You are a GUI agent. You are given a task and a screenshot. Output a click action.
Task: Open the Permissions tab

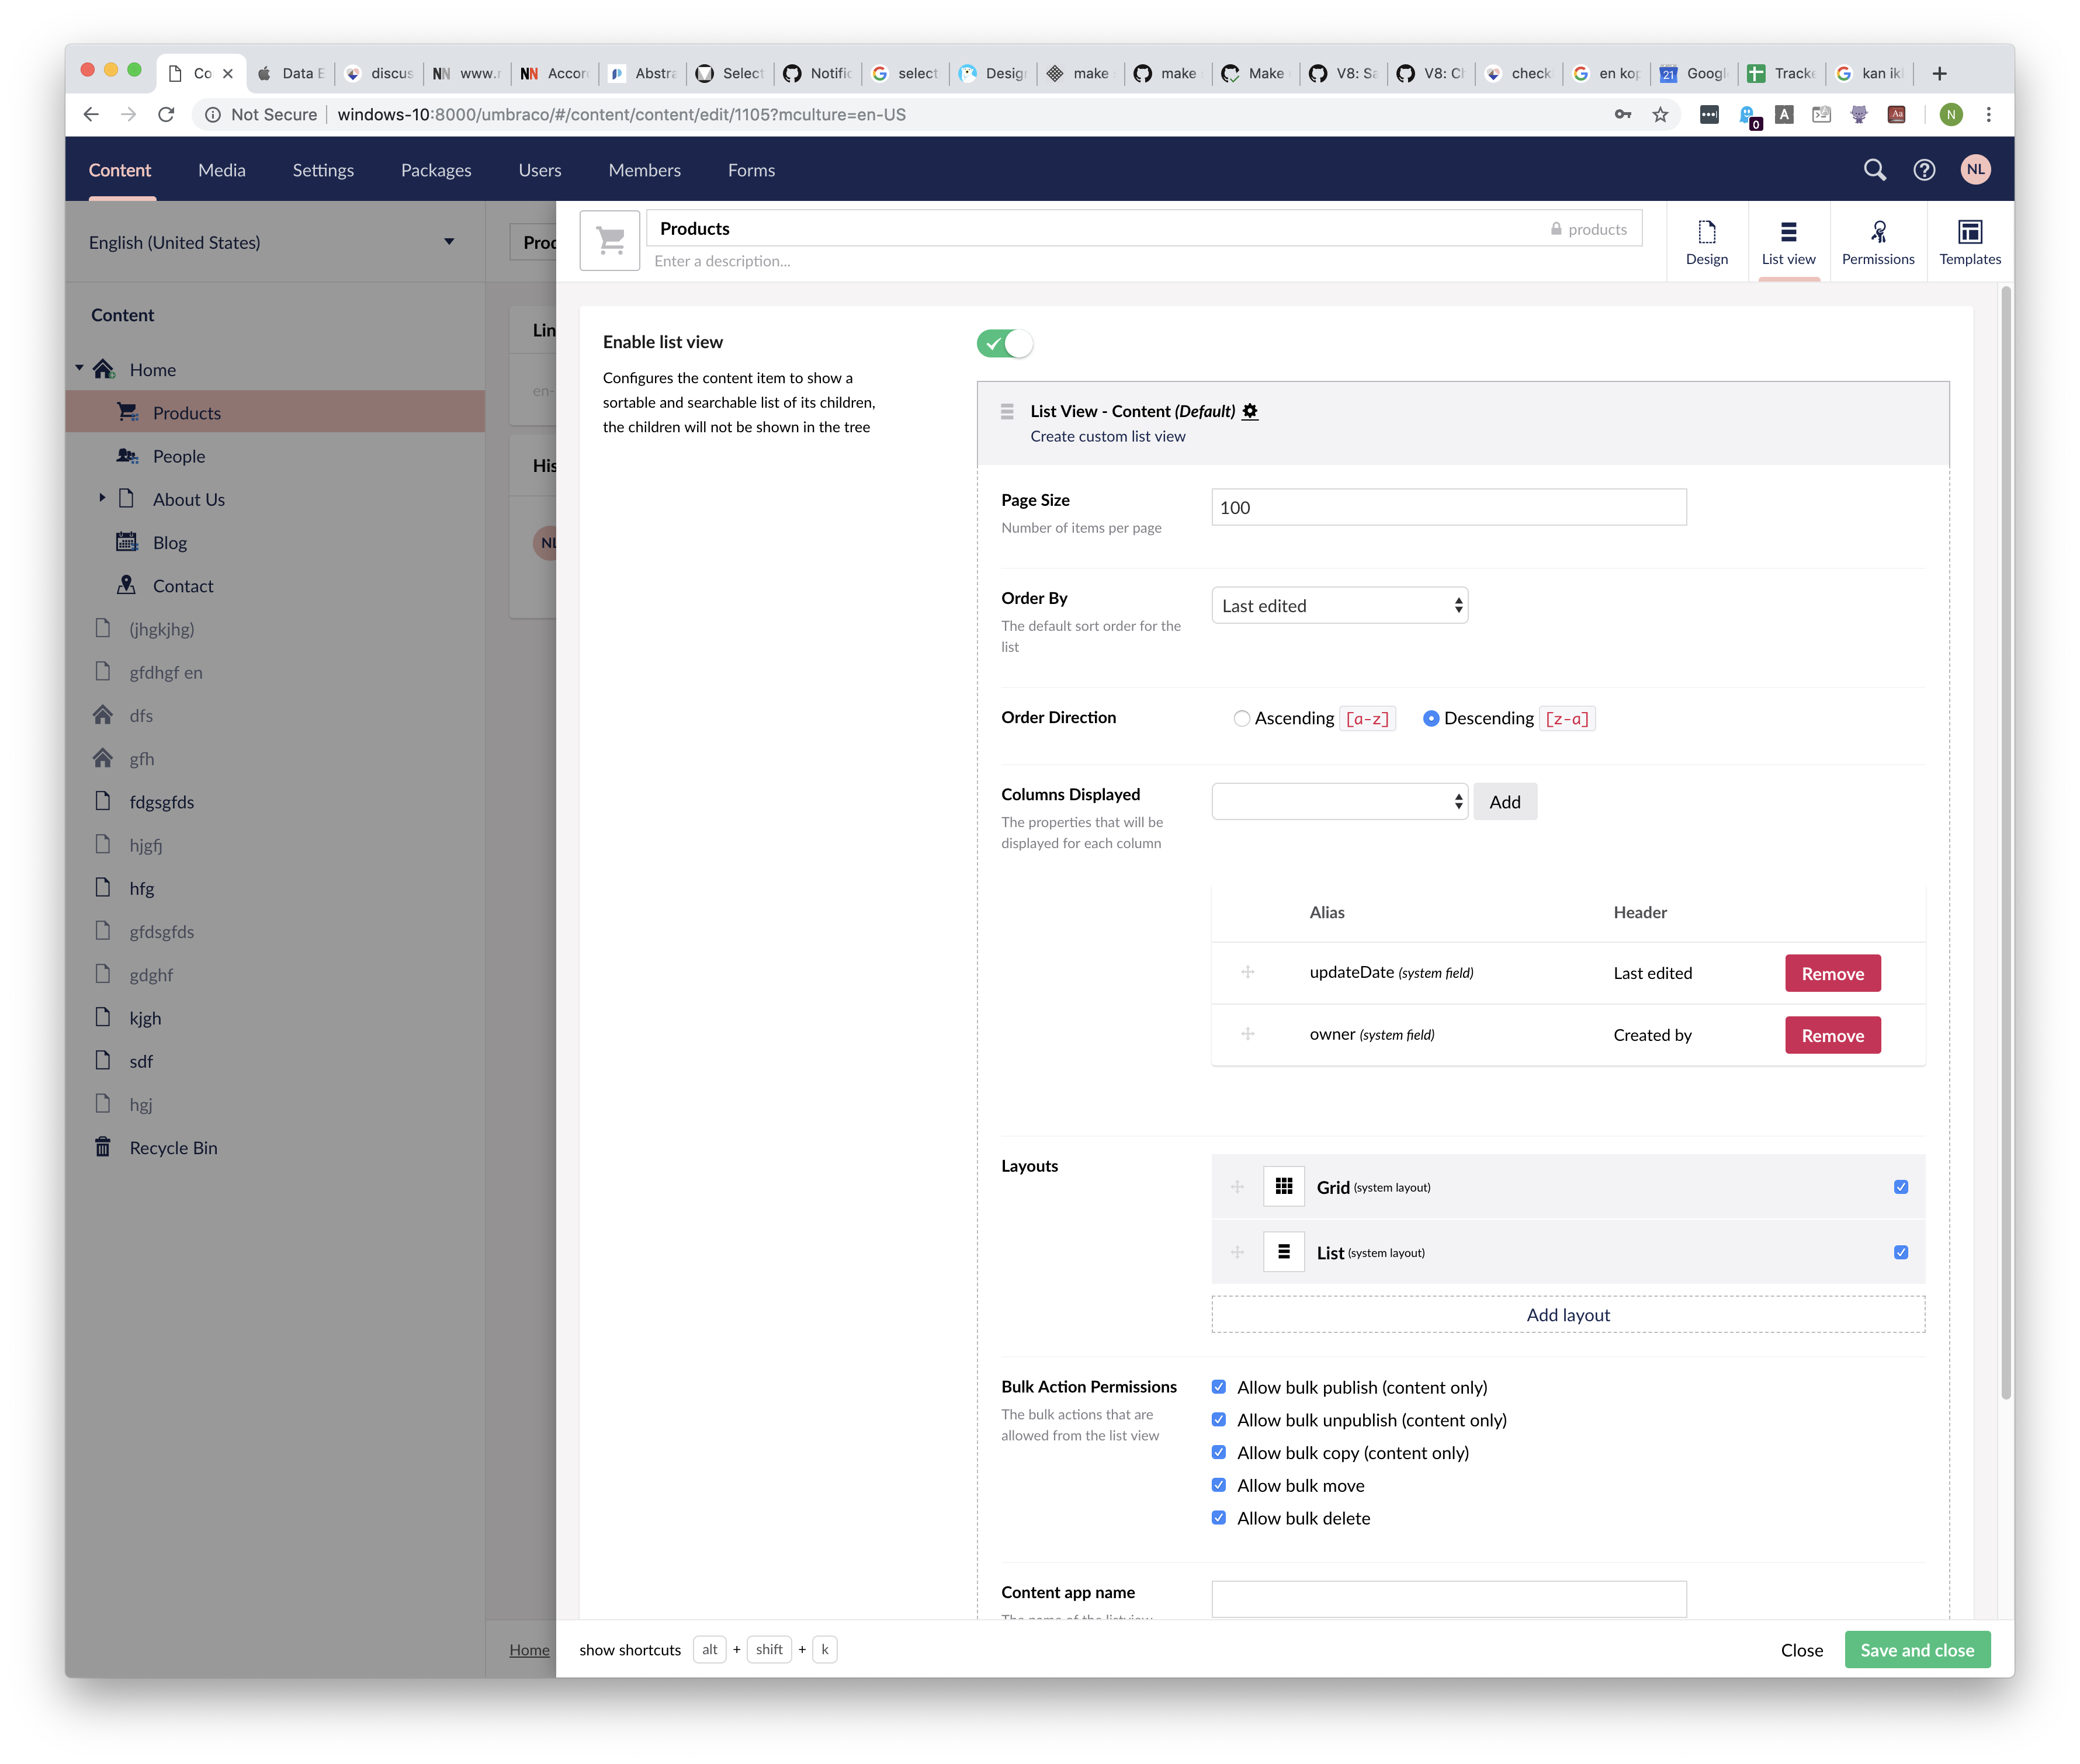[x=1878, y=242]
